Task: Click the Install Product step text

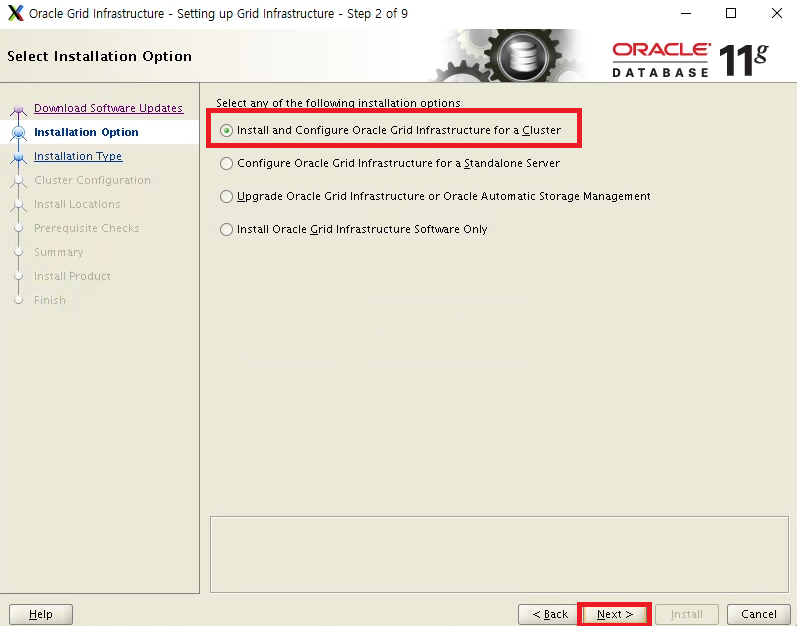Action: pos(72,276)
